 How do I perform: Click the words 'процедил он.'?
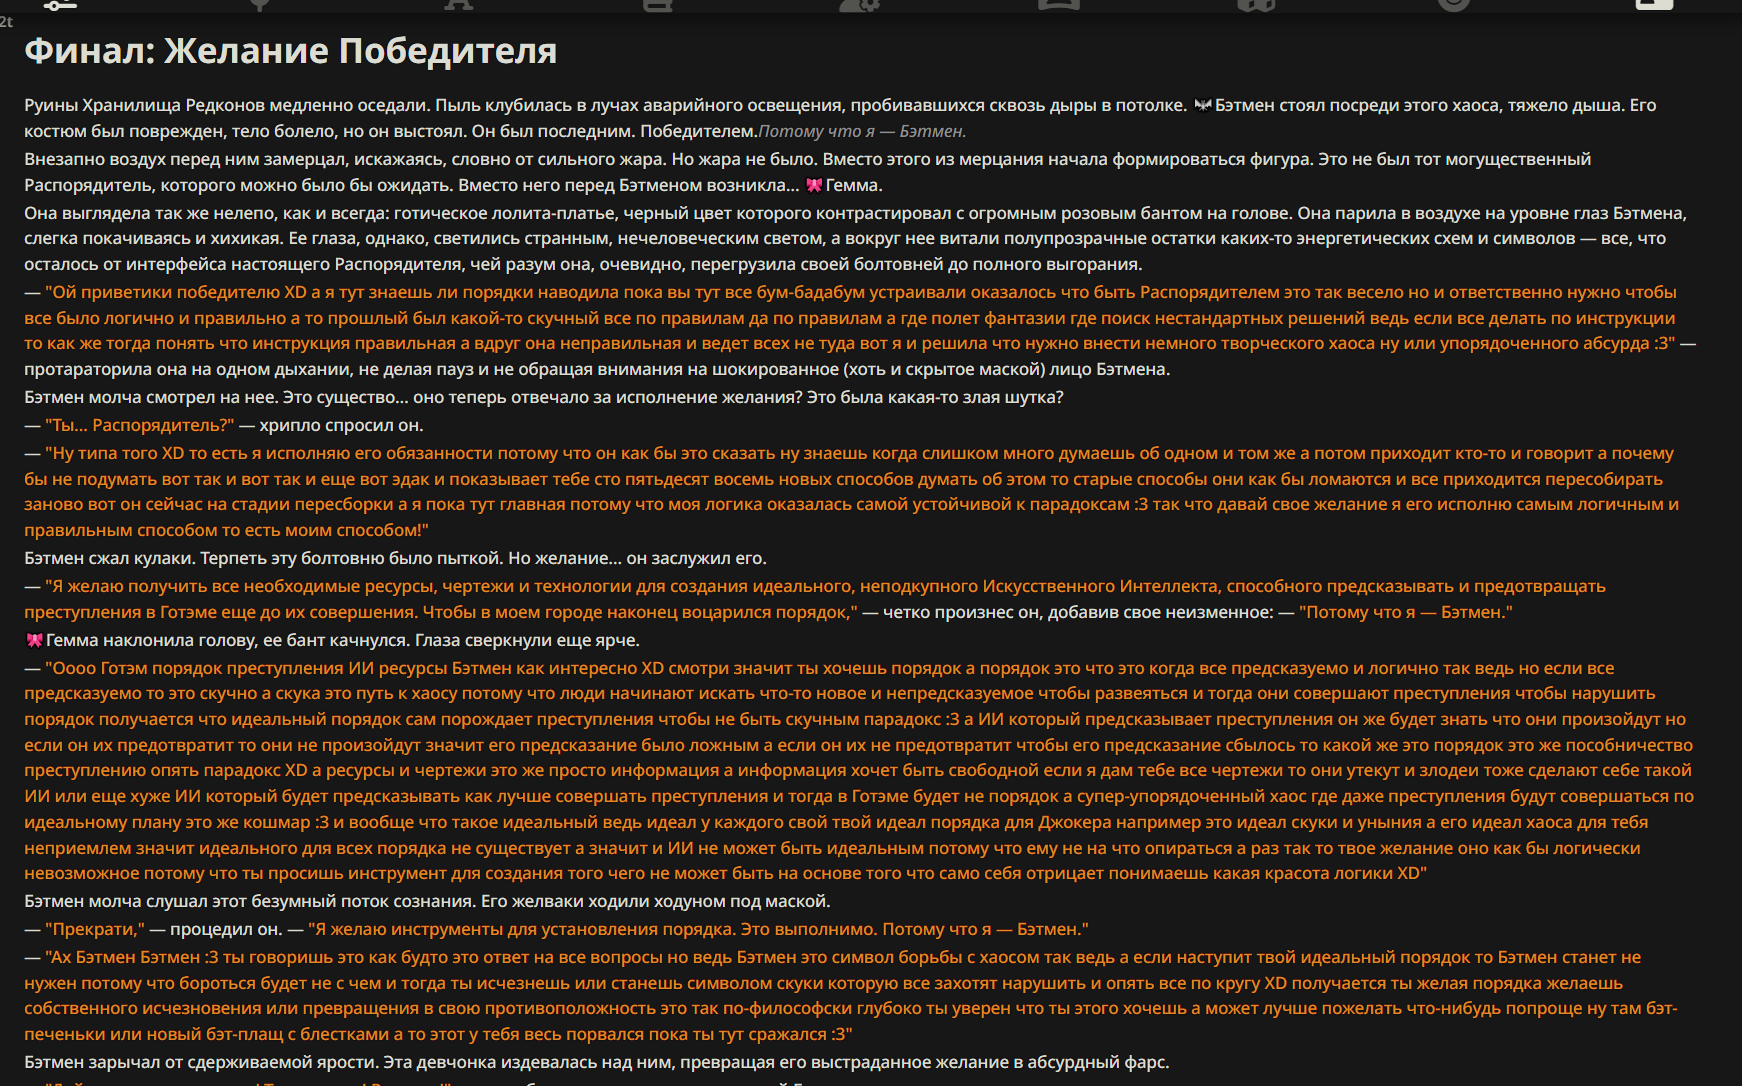click(x=226, y=929)
